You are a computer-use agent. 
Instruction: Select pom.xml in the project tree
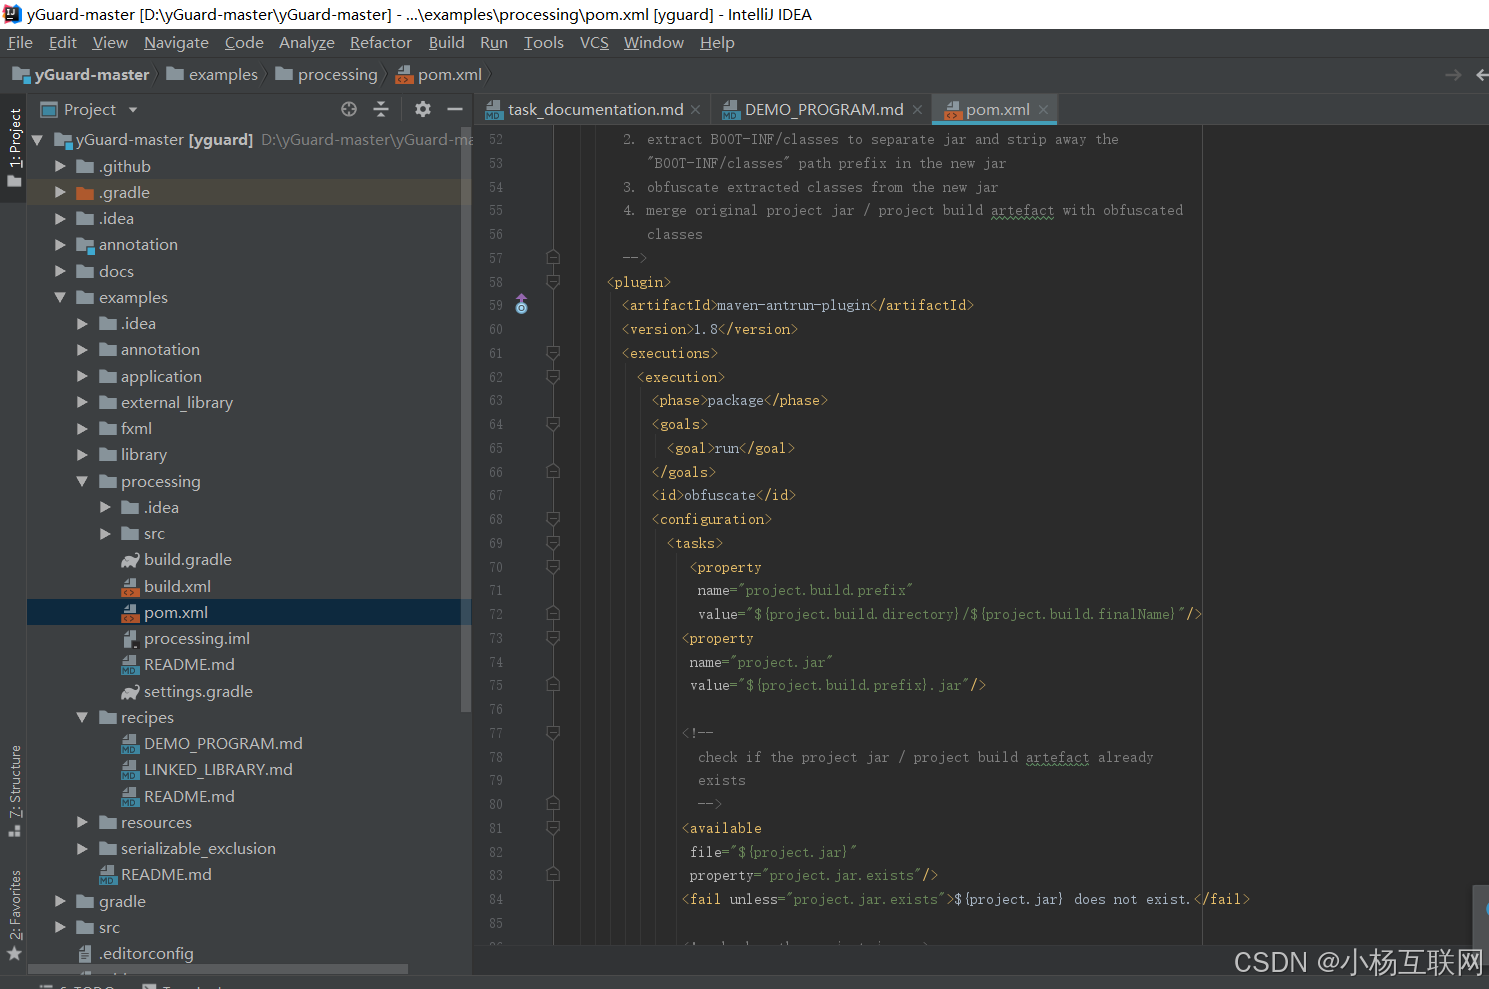(x=176, y=612)
